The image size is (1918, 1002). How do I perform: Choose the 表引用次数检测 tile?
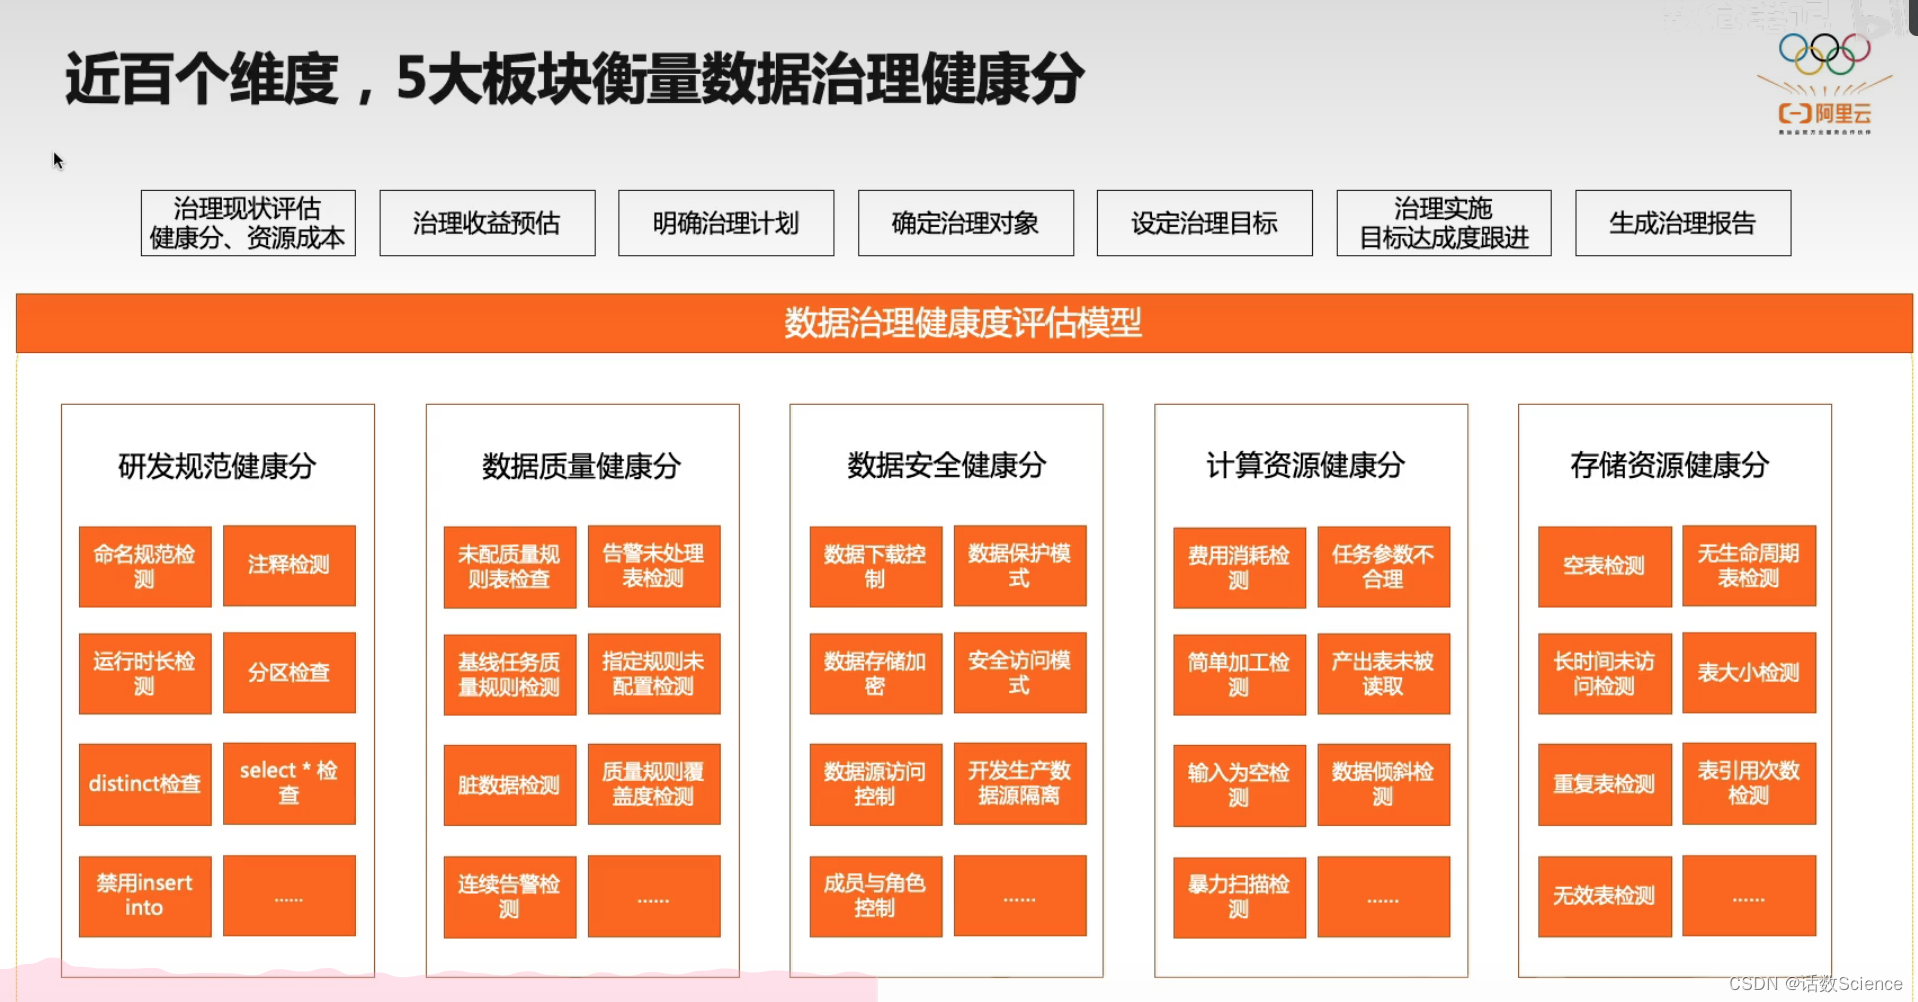click(x=1749, y=784)
